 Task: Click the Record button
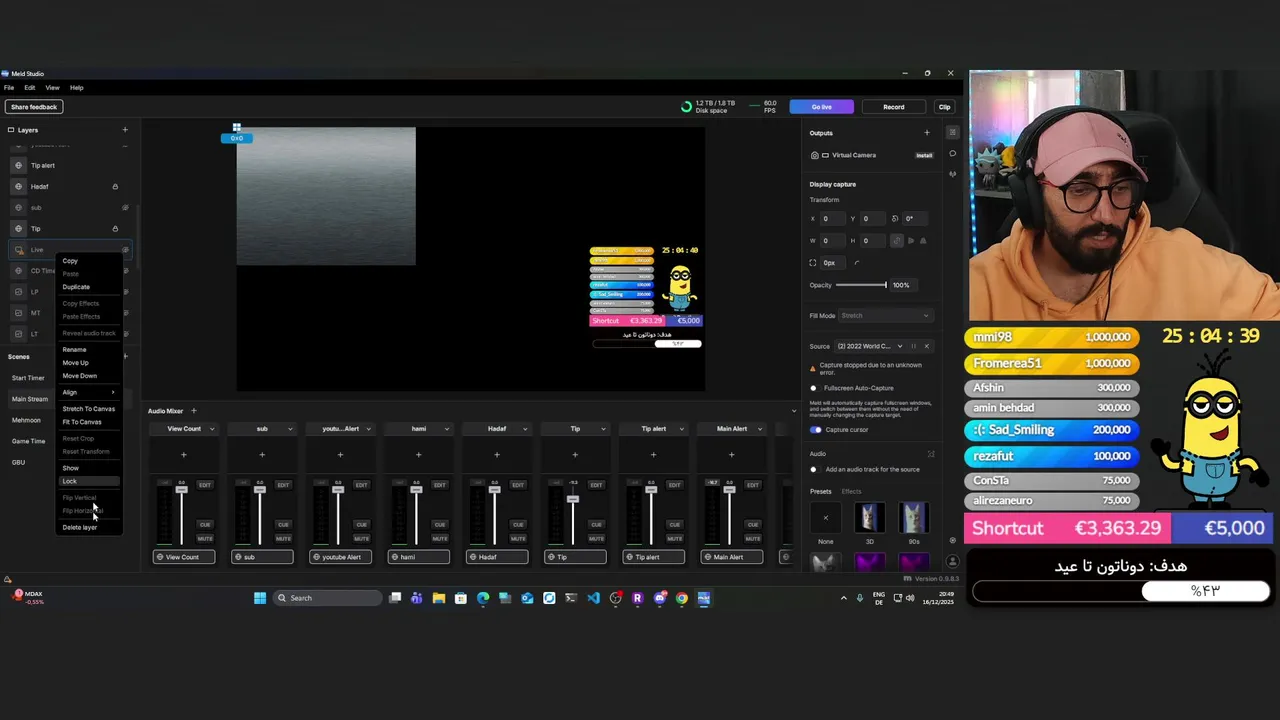click(893, 107)
